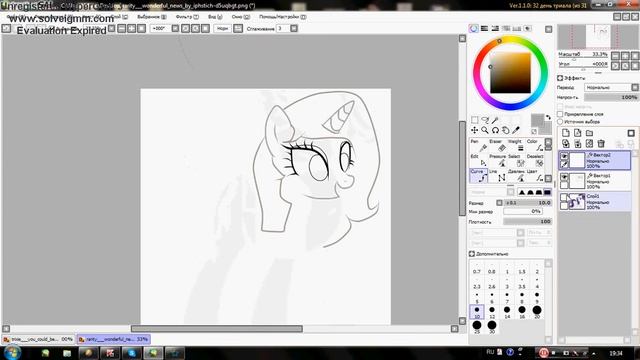Click the 19:34 taskbar clock

click(x=616, y=353)
